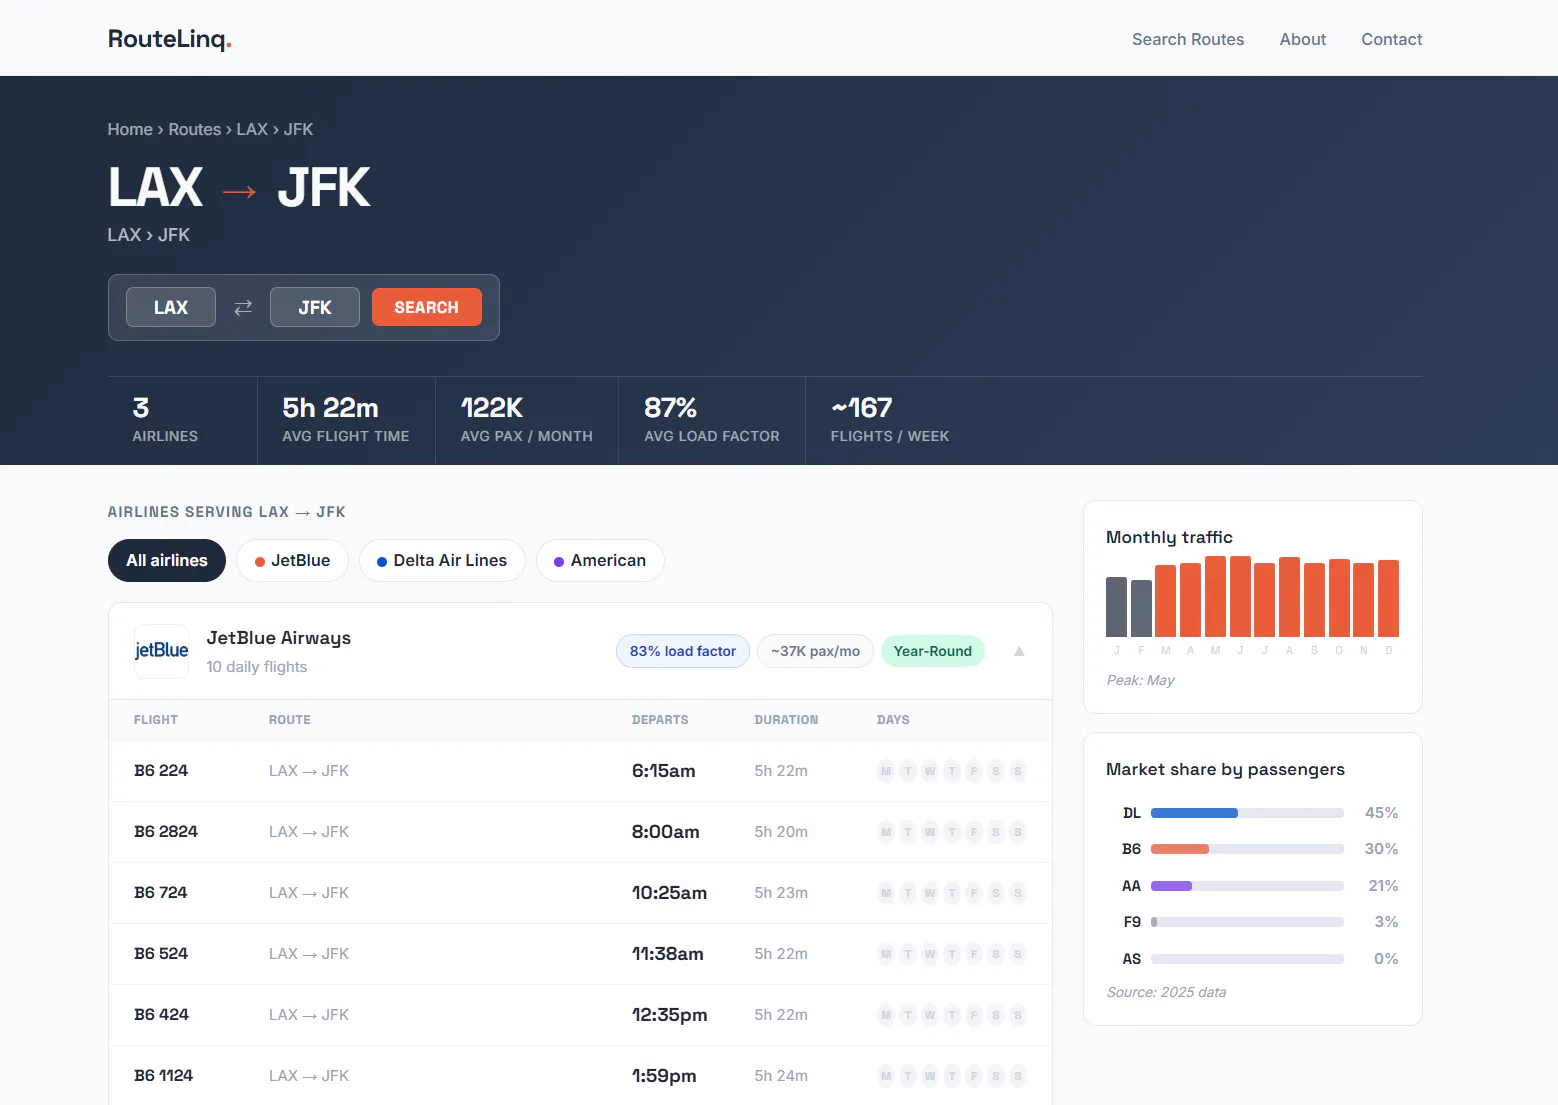Open Routes in breadcrumb
The image size is (1558, 1105).
(195, 130)
